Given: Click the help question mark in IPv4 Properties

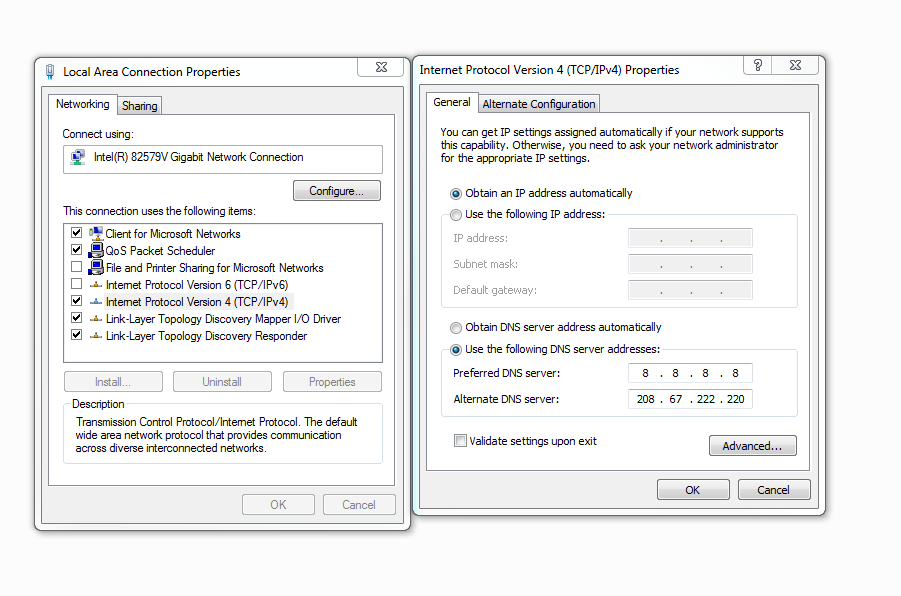Looking at the screenshot, I should pyautogui.click(x=758, y=65).
